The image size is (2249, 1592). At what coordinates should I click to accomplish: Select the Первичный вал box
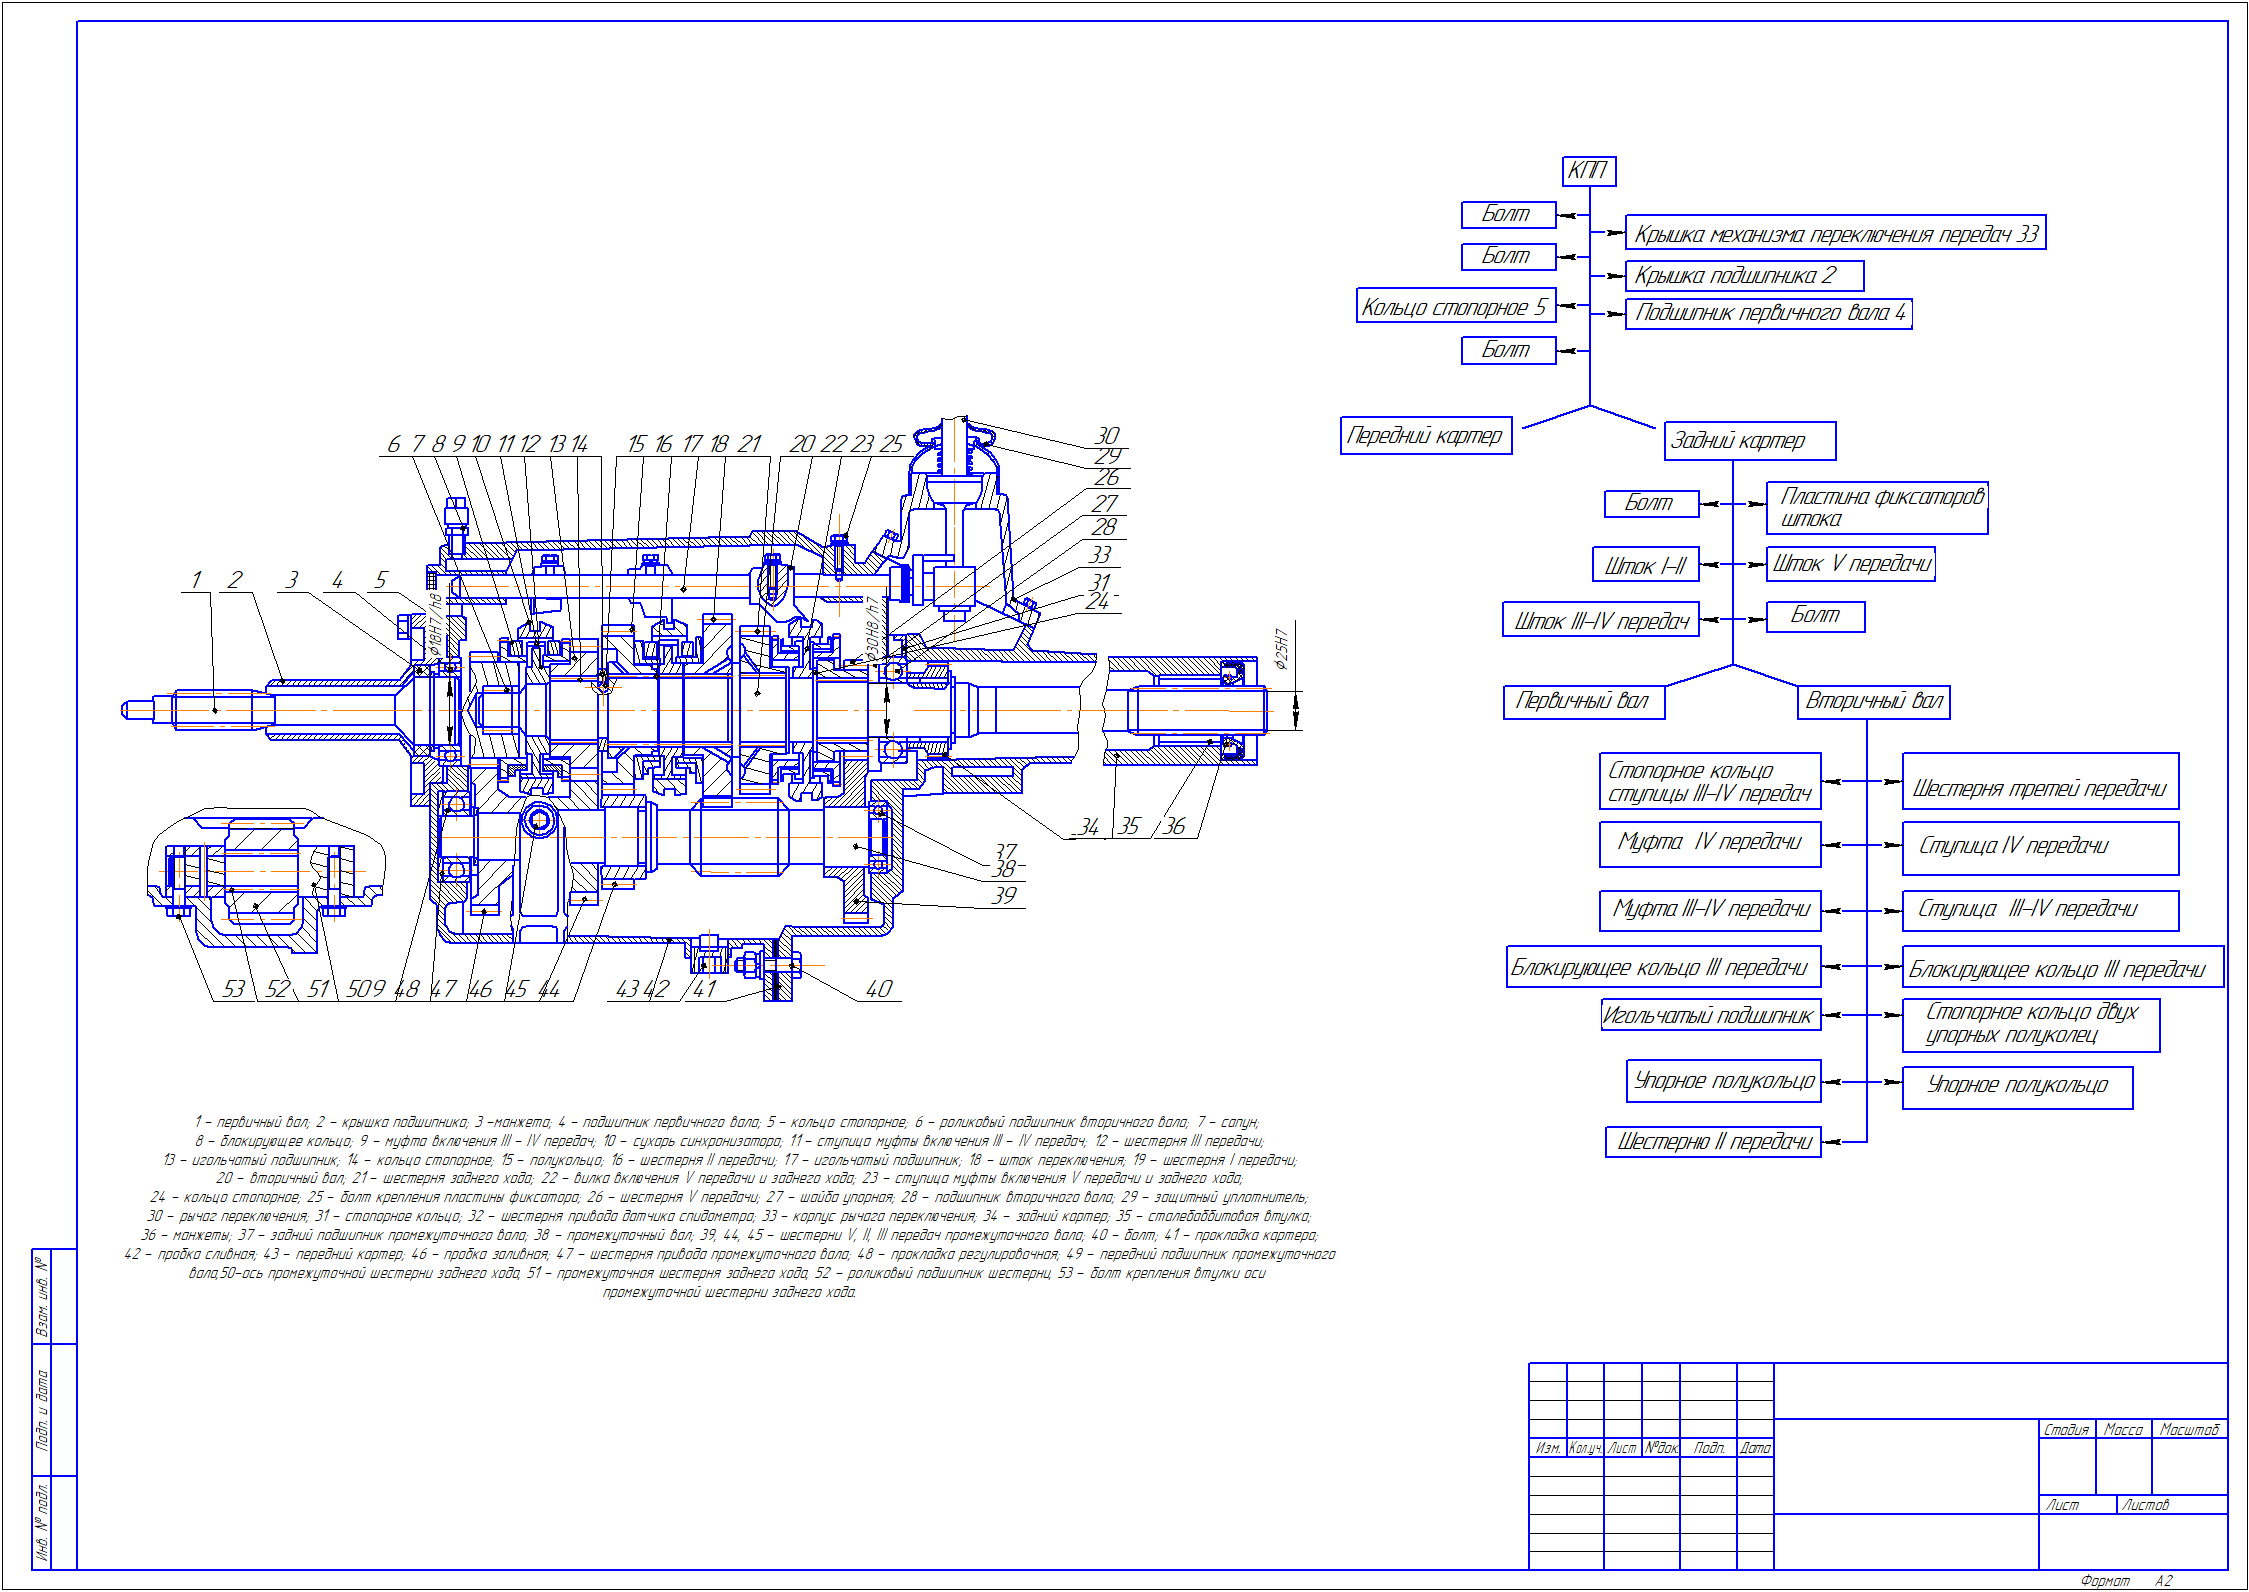click(x=1583, y=702)
